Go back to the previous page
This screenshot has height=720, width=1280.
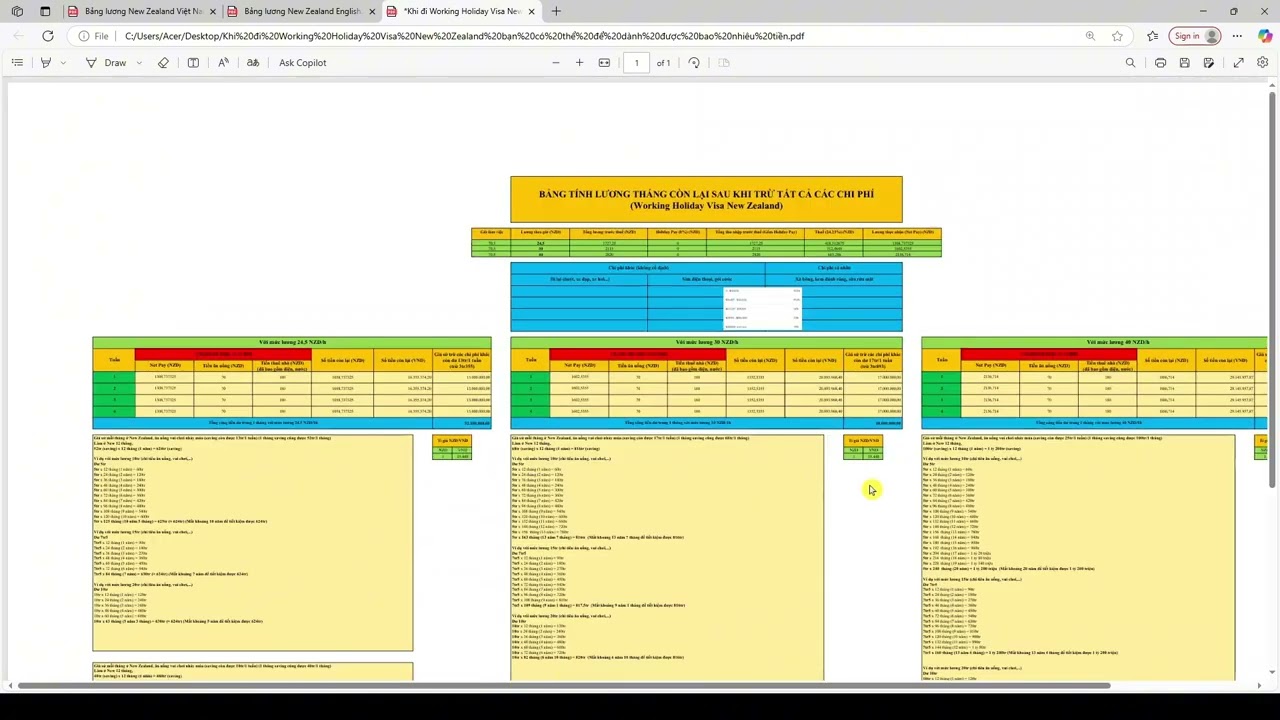[18, 36]
